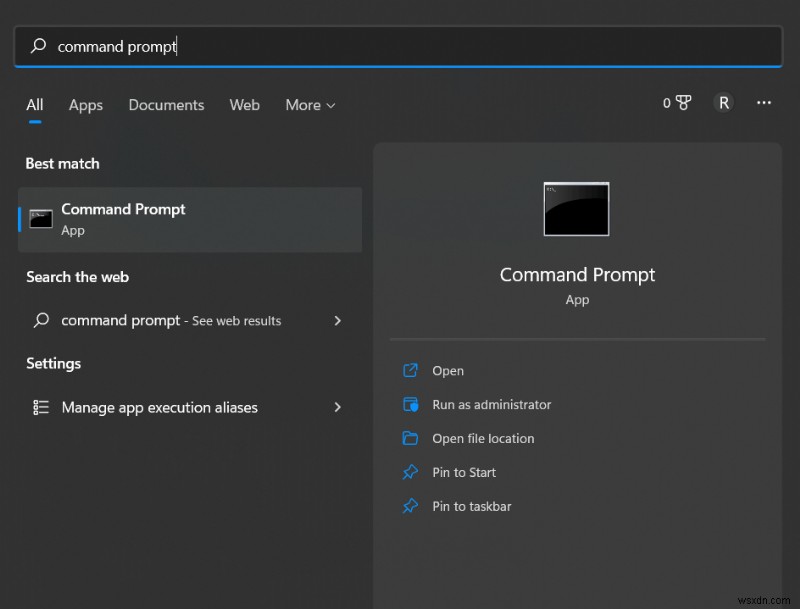This screenshot has height=609, width=800.
Task: Click the Open file location folder icon
Action: pos(410,438)
